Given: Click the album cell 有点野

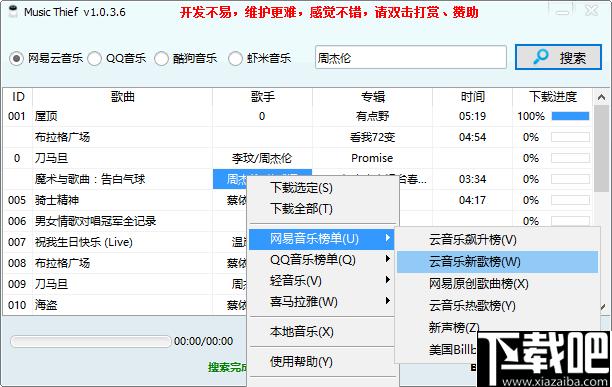Looking at the screenshot, I should pyautogui.click(x=372, y=116).
